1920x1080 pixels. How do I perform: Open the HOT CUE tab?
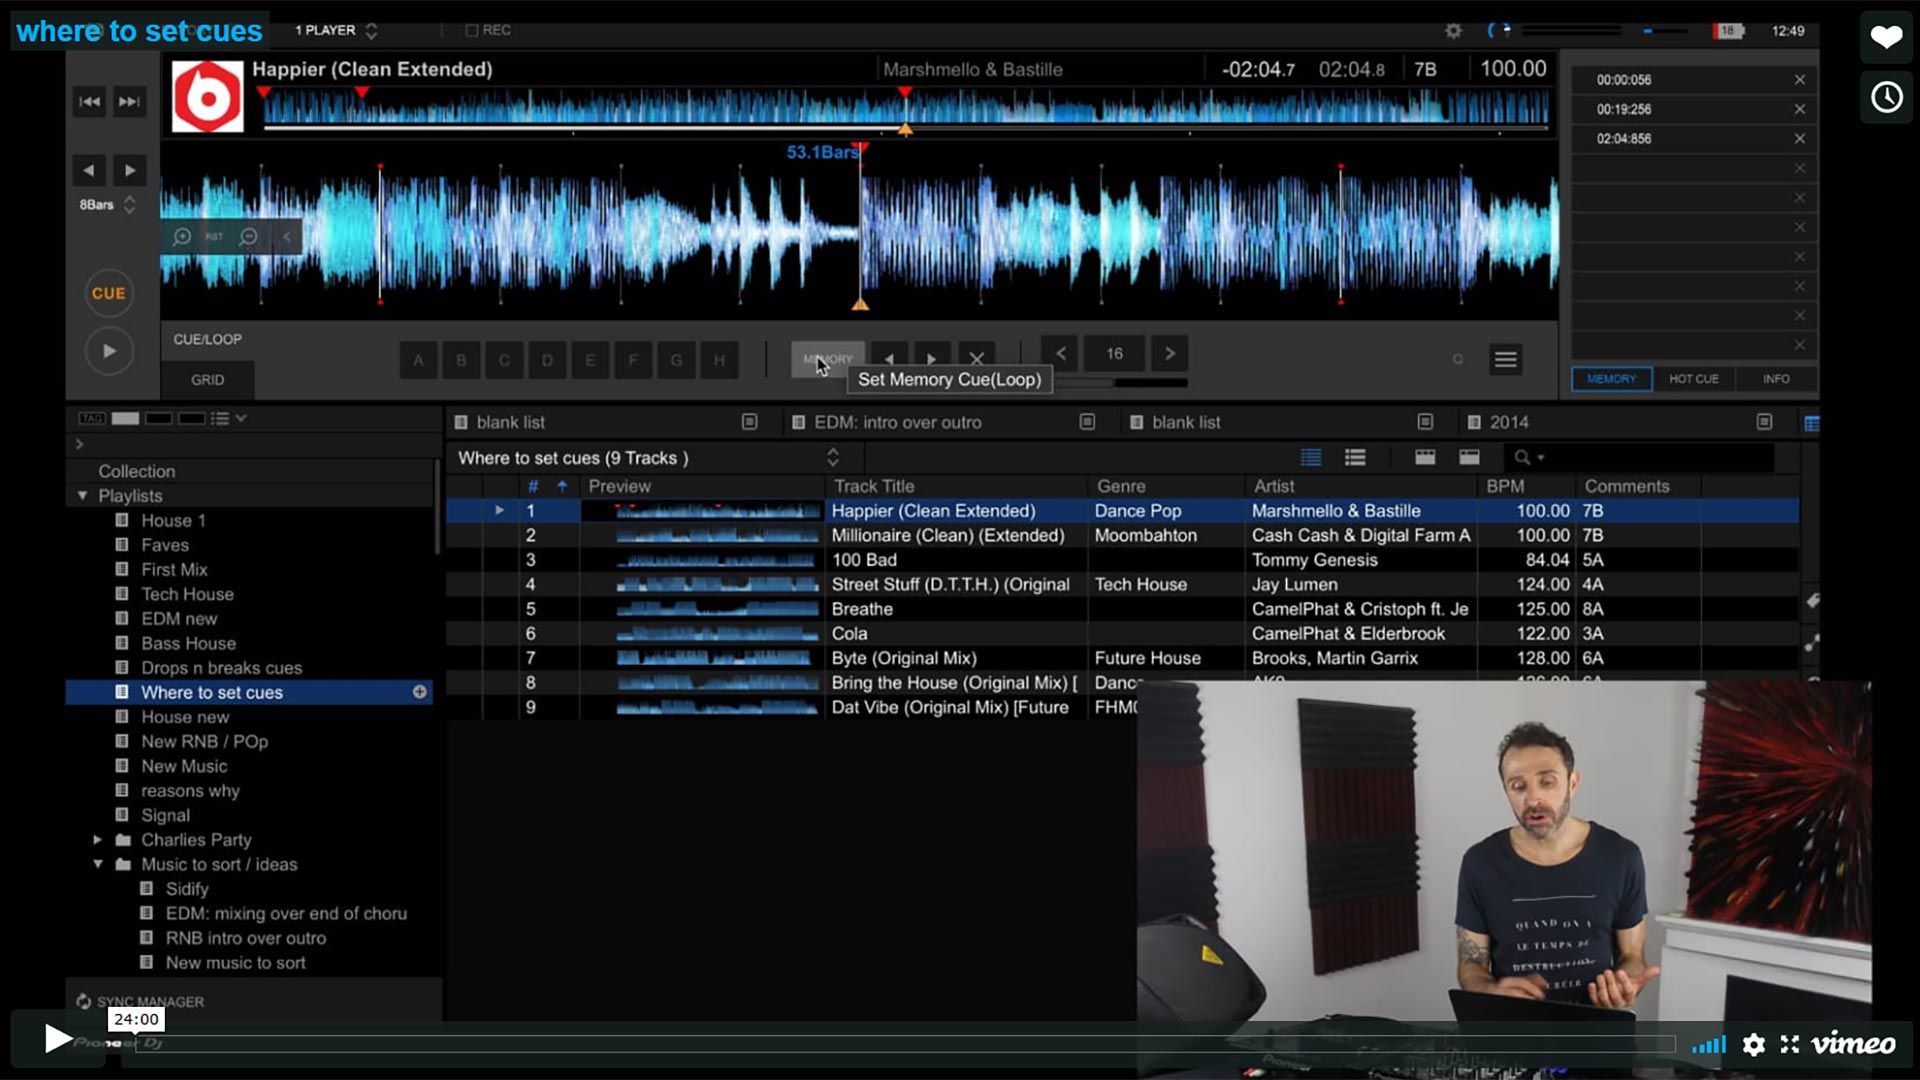point(1694,379)
